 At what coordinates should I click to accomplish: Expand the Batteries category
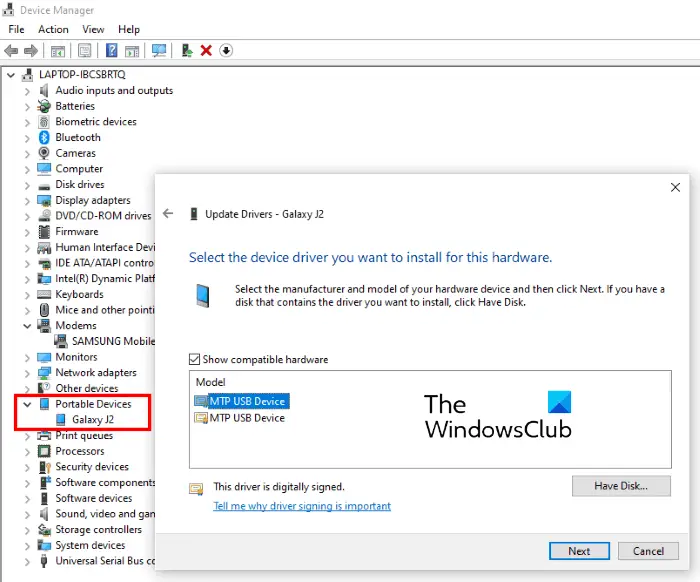coord(27,107)
